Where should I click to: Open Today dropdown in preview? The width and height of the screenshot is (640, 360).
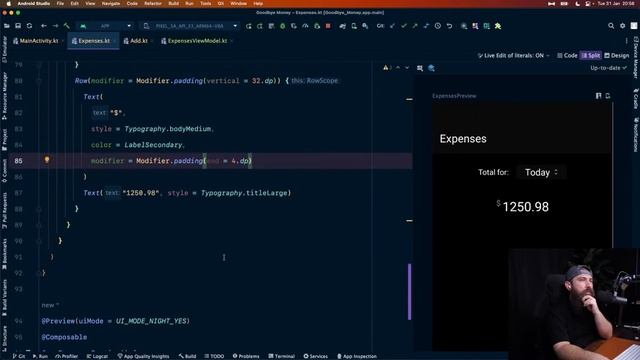pyautogui.click(x=541, y=172)
